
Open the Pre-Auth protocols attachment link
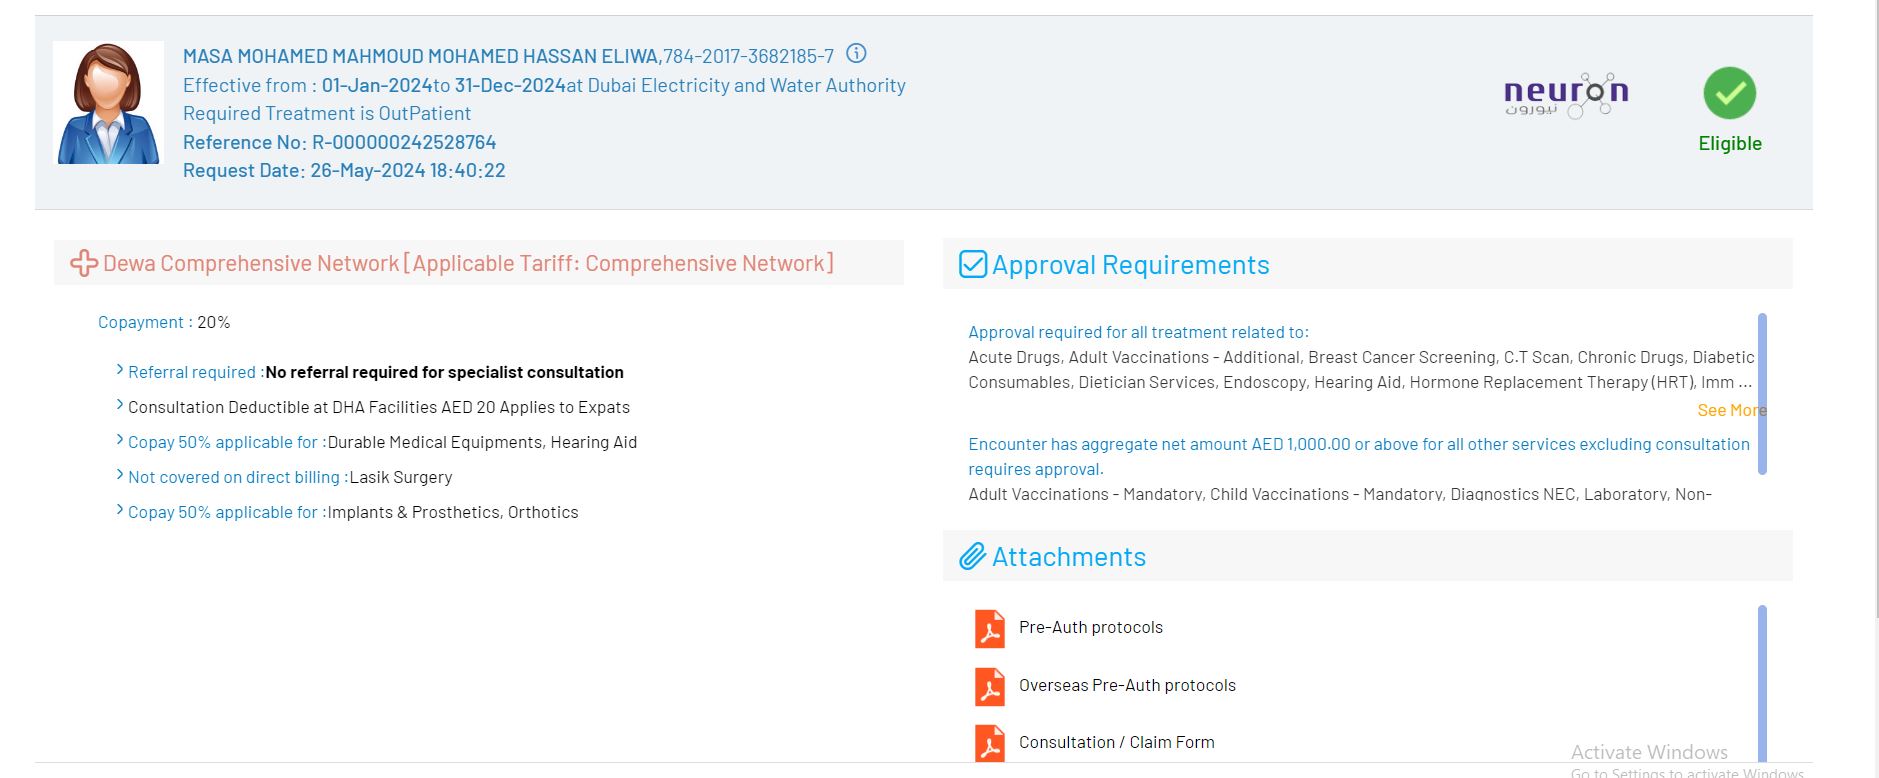pos(1090,628)
